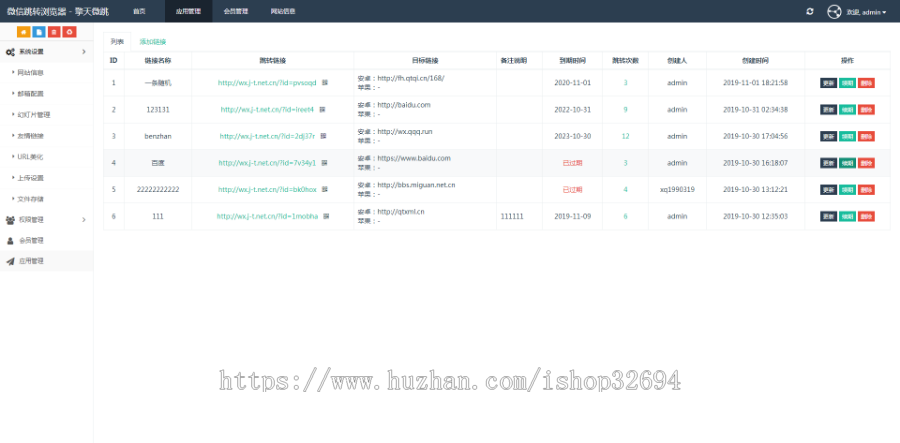Viewport: 900px width, 443px height.
Task: Click the blue document shortcut icon
Action: (x=39, y=32)
